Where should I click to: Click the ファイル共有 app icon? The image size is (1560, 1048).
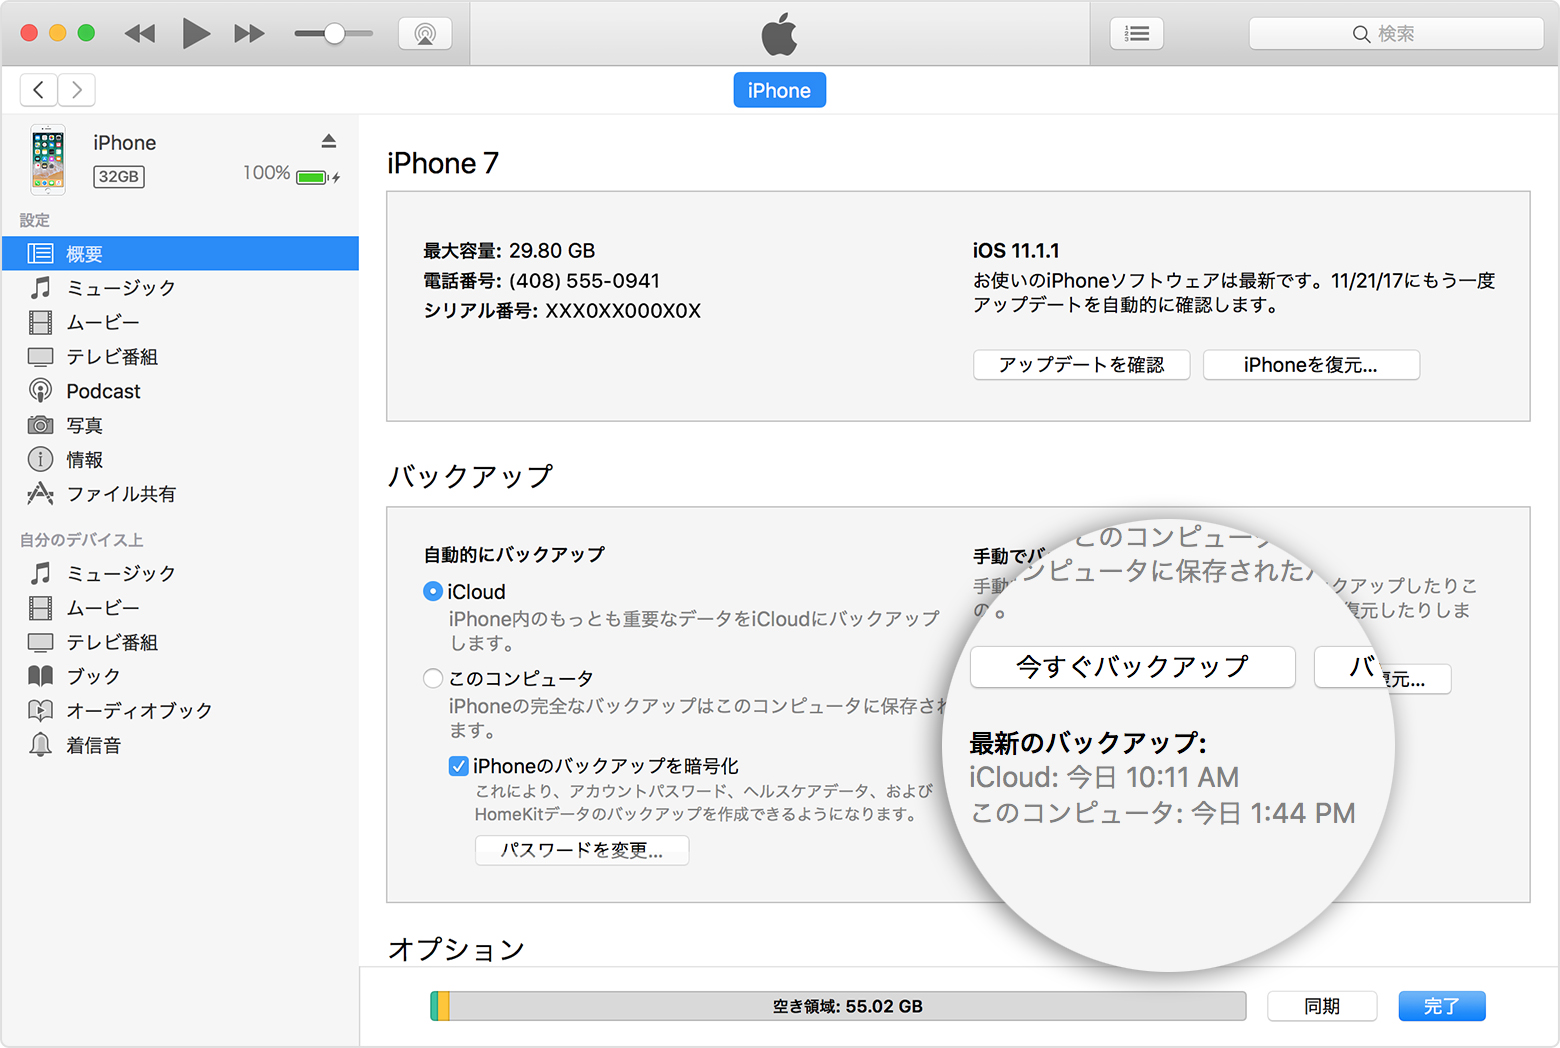[40, 493]
